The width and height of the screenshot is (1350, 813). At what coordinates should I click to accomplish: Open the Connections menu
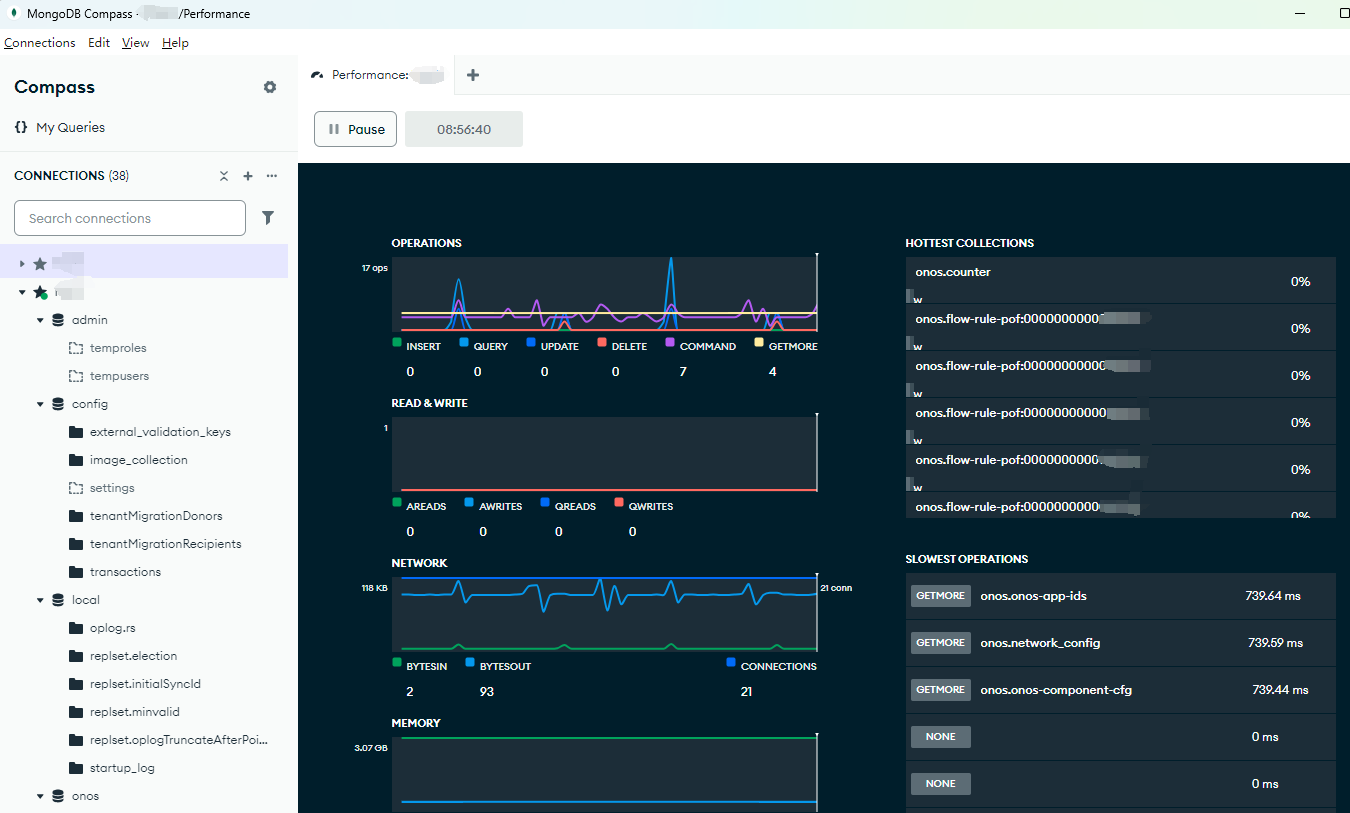tap(40, 43)
